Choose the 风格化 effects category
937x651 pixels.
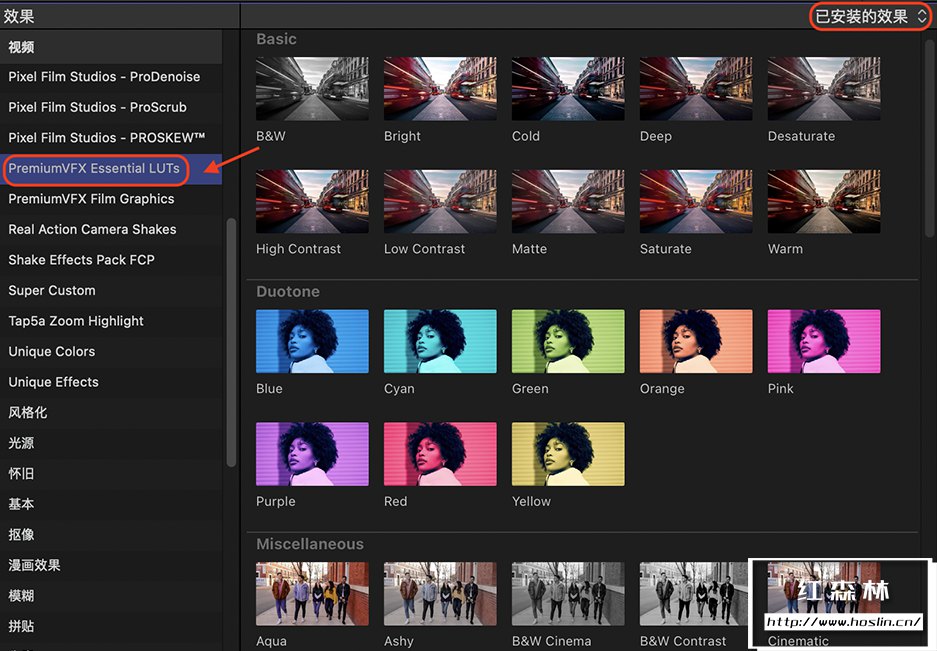coord(28,412)
